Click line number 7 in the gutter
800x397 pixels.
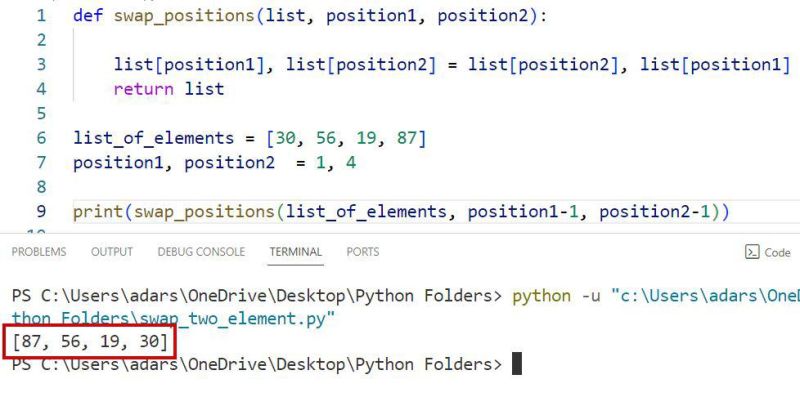pos(41,163)
